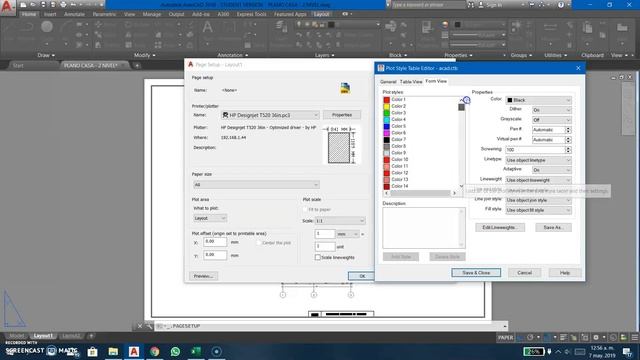Open the Color dropdown showing Black
Screen dimensions: 640x360
(x=538, y=100)
